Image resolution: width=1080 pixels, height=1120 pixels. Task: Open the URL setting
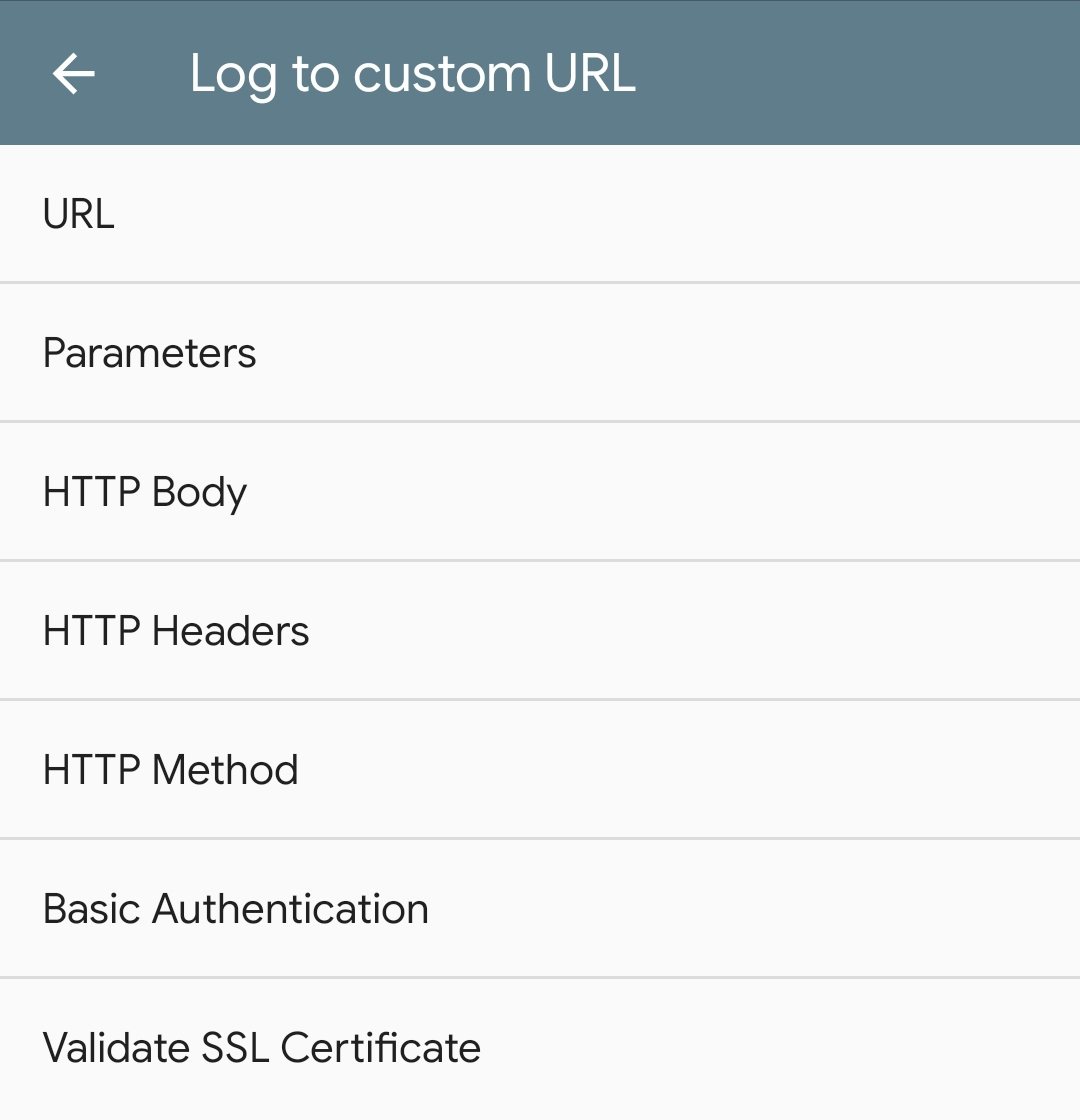coord(79,214)
